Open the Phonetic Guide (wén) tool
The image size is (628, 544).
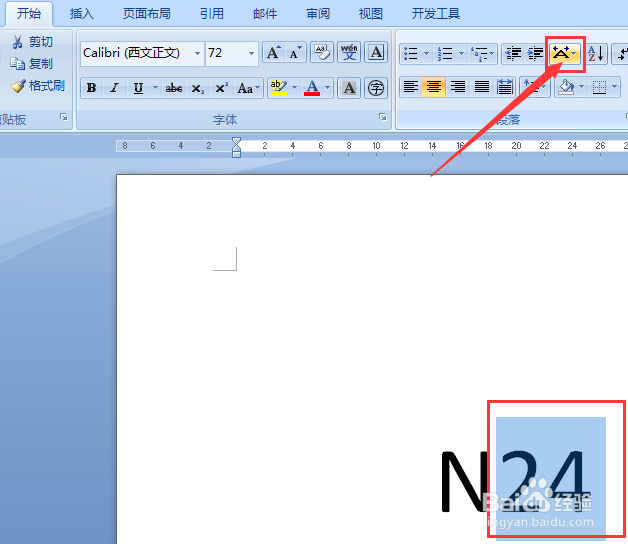click(x=349, y=52)
